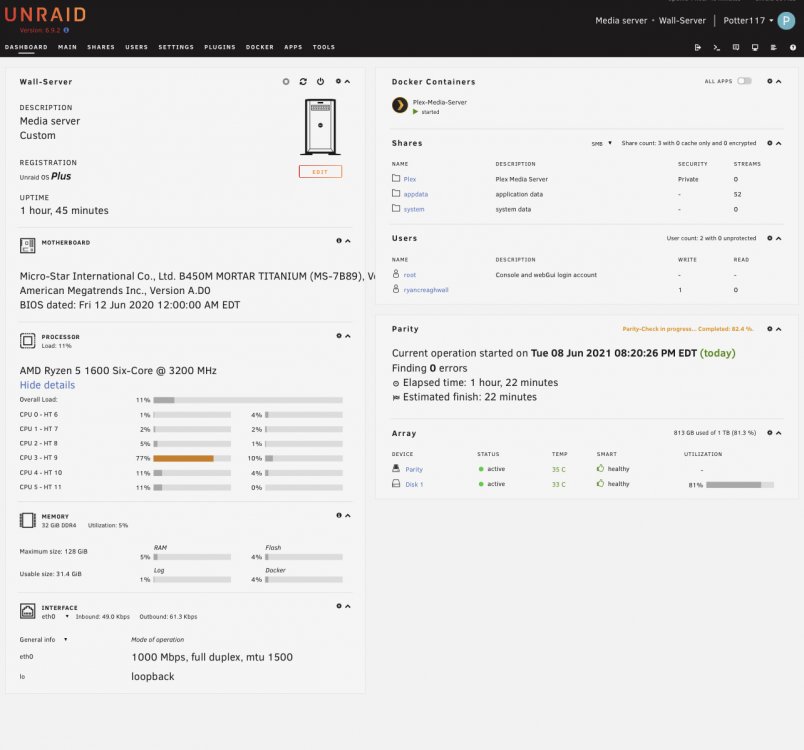Click the Stop array icon in Wall-Server panel
804x750 pixels.
(x=286, y=82)
